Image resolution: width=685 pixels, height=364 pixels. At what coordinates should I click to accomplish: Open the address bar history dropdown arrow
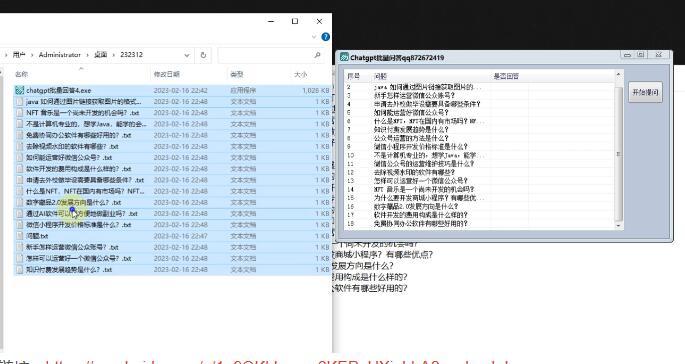click(x=187, y=55)
